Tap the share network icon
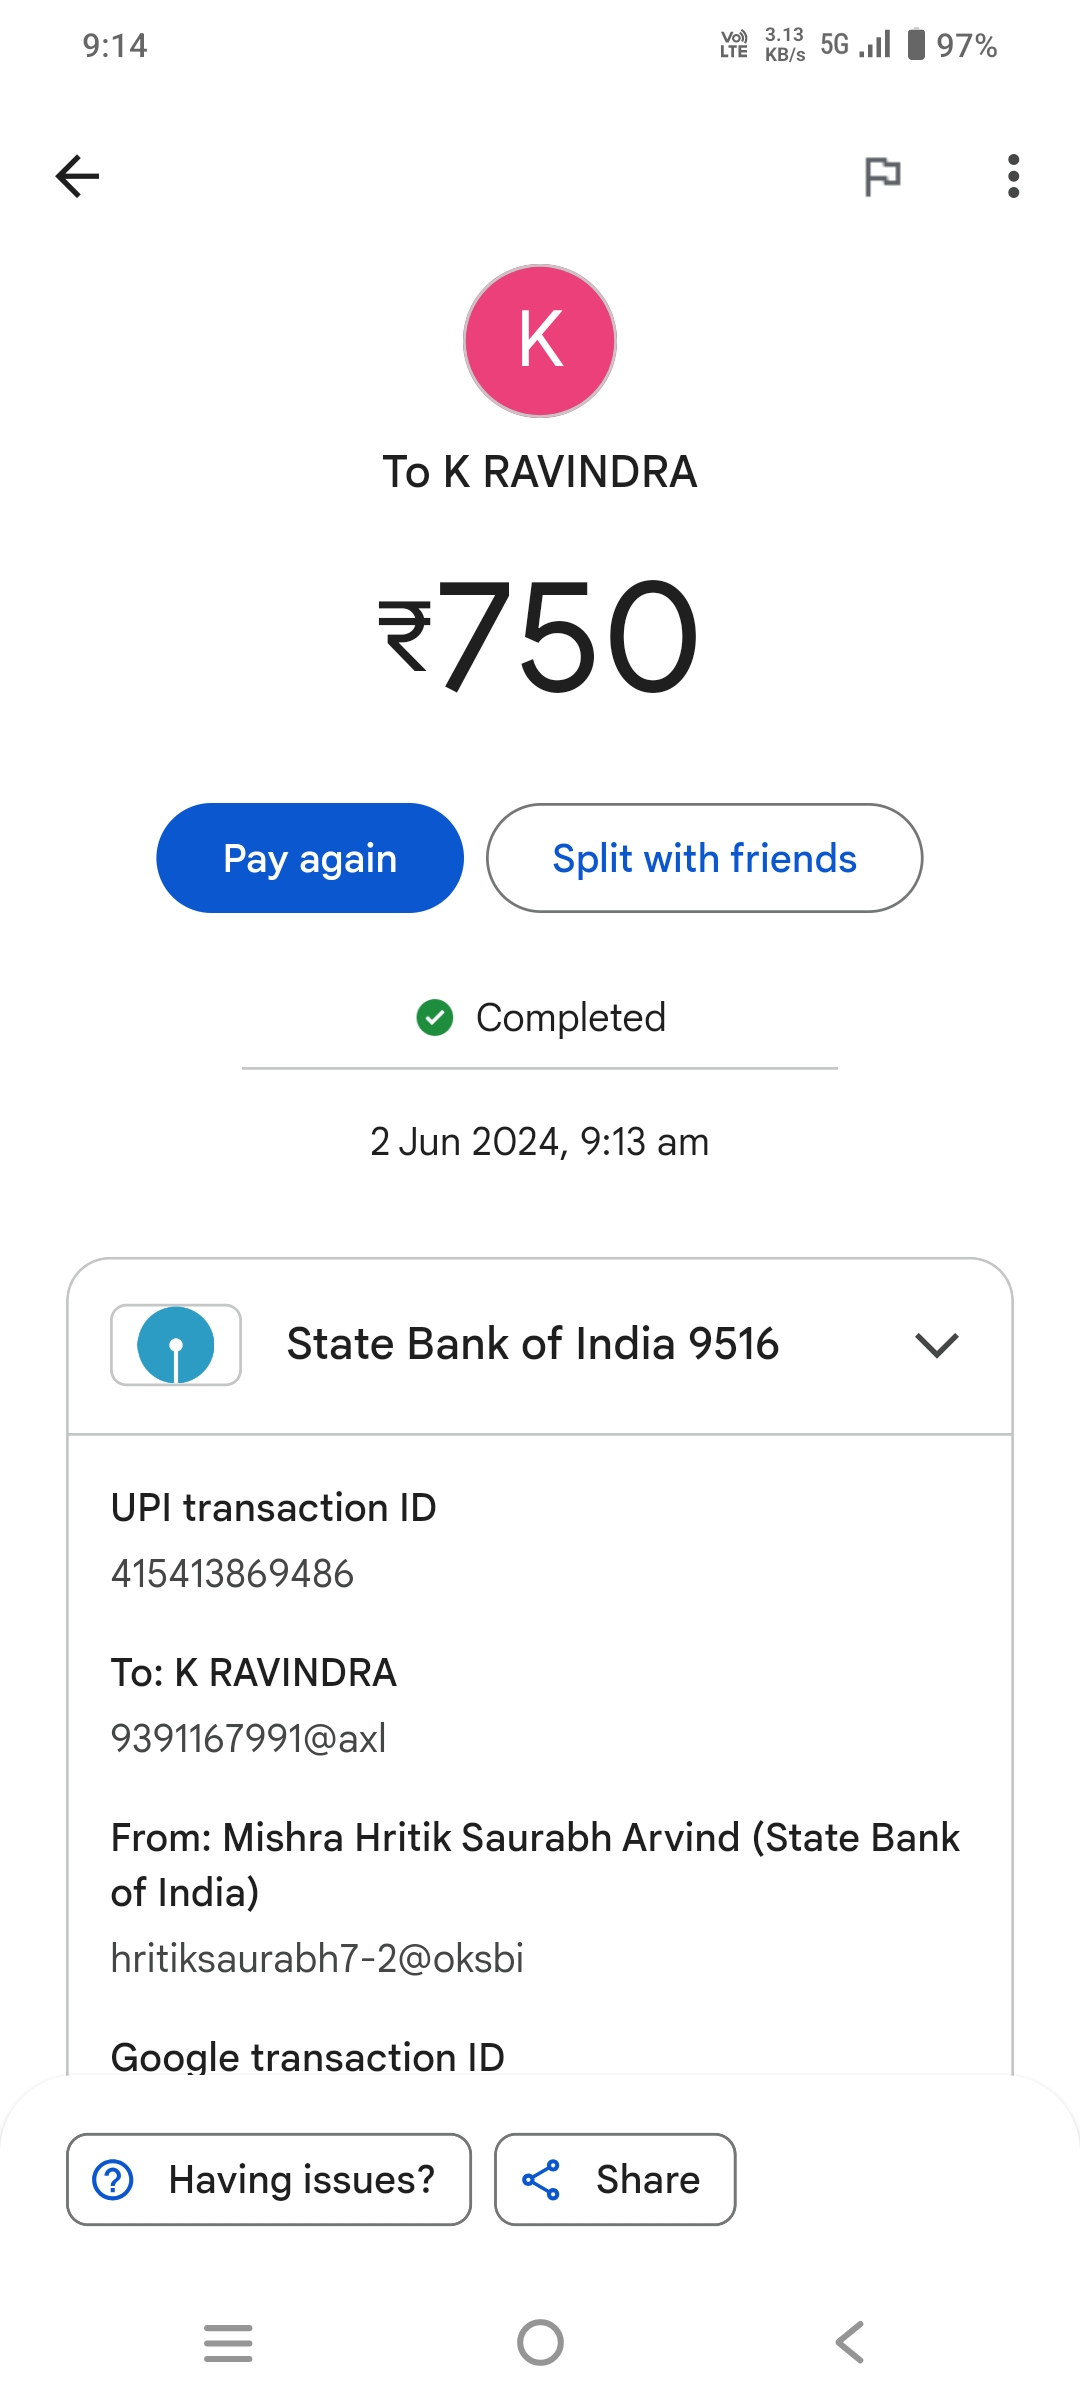 pos(541,2180)
